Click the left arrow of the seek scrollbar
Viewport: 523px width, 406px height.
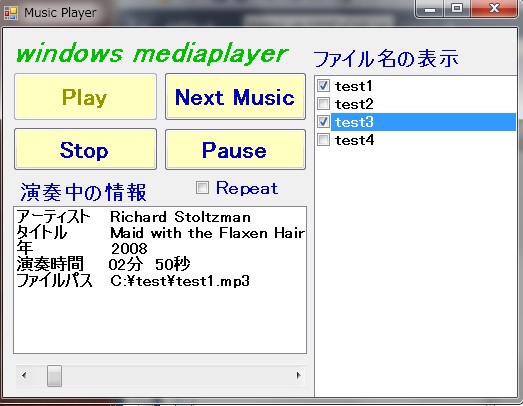(24, 375)
